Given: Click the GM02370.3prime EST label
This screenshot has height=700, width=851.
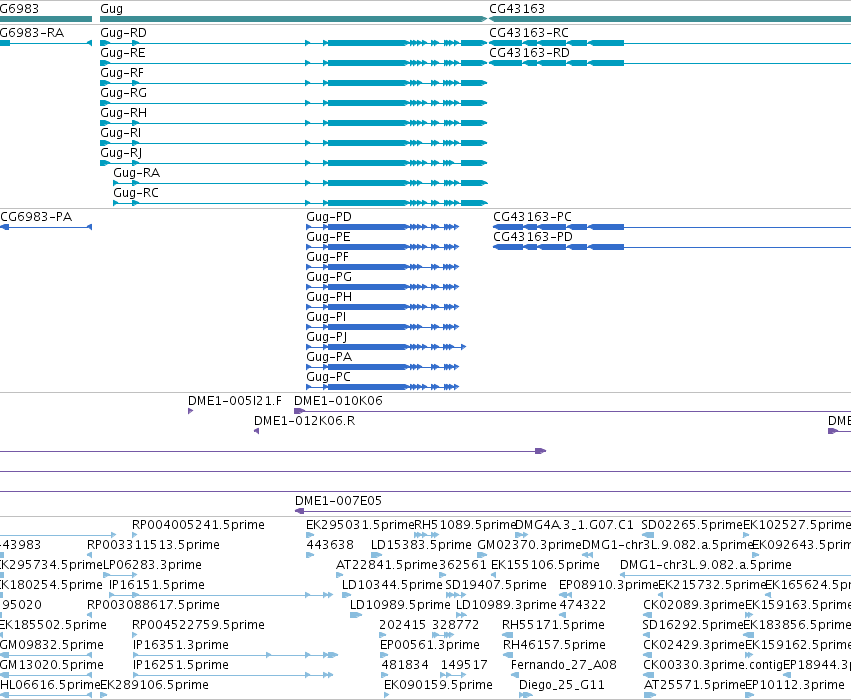Looking at the screenshot, I should pos(530,545).
